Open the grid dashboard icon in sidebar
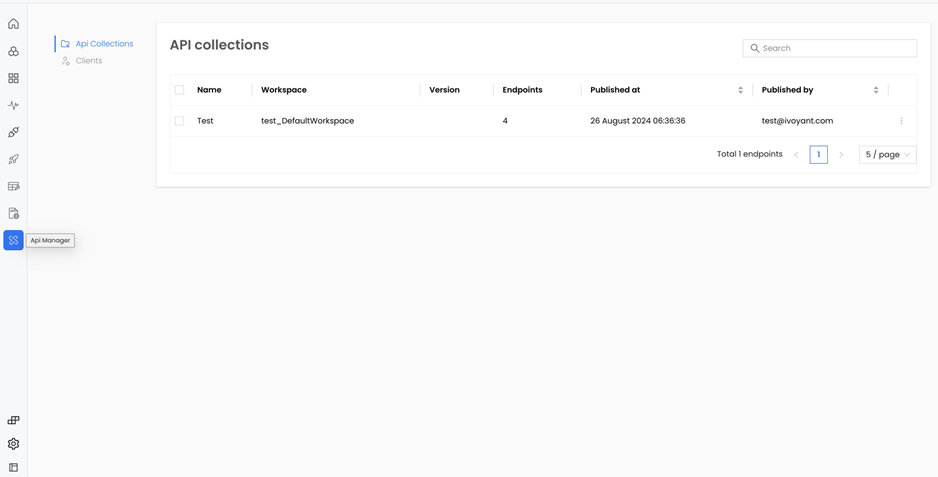This screenshot has height=477, width=938. click(13, 78)
